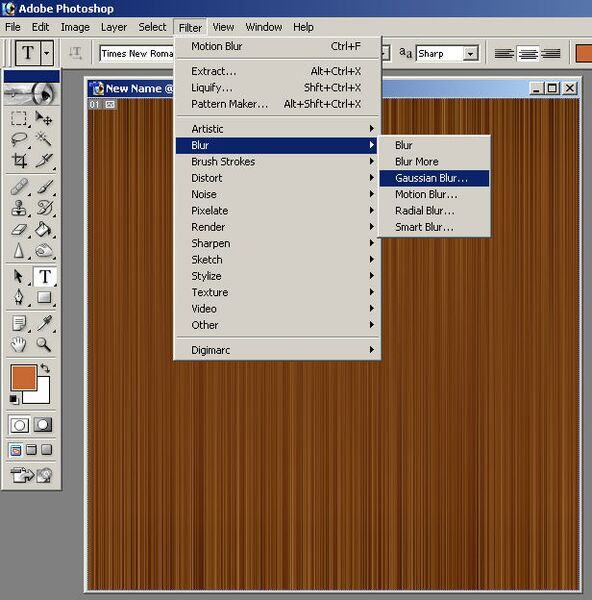Image resolution: width=592 pixels, height=600 pixels.
Task: Select the History Brush tool
Action: point(43,208)
